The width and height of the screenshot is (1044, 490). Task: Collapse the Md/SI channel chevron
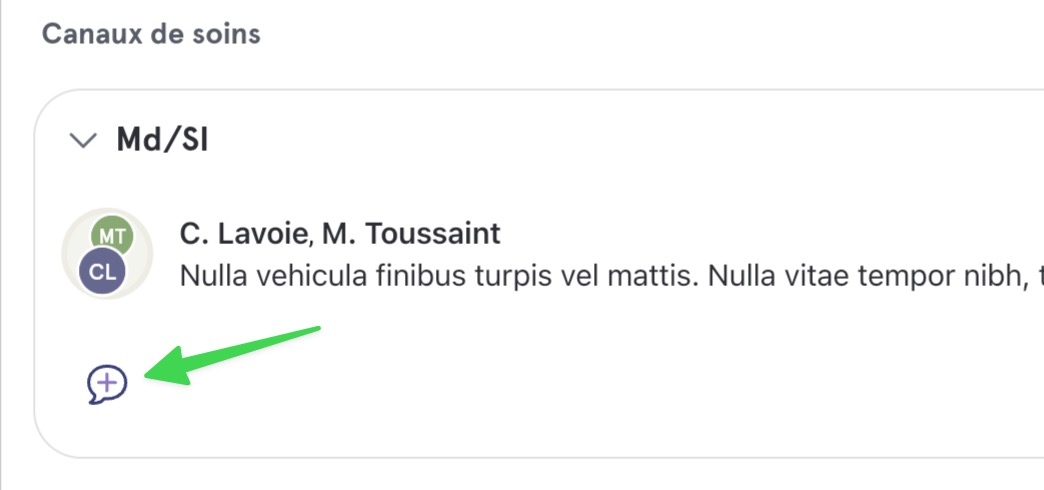click(83, 140)
